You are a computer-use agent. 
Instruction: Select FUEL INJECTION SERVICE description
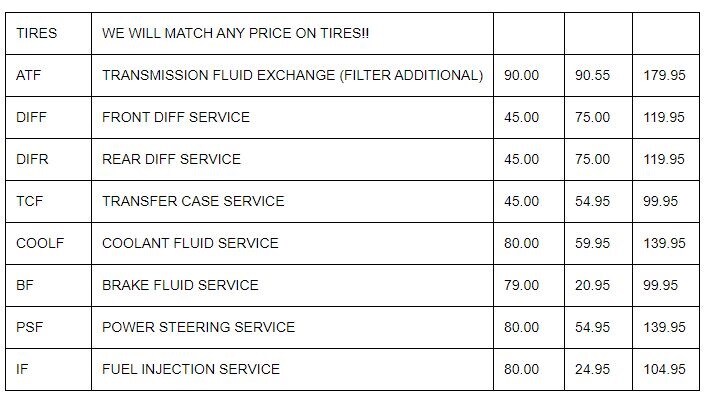pos(292,369)
